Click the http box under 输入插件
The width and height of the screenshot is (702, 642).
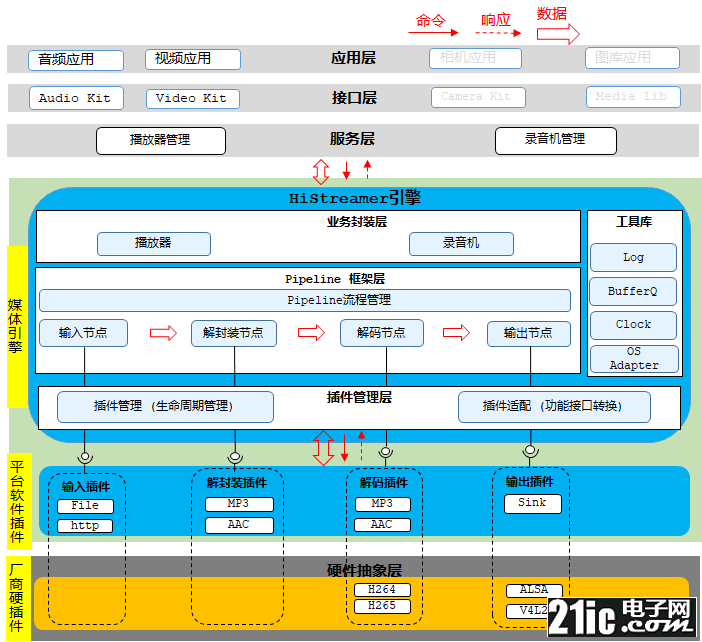(85, 526)
